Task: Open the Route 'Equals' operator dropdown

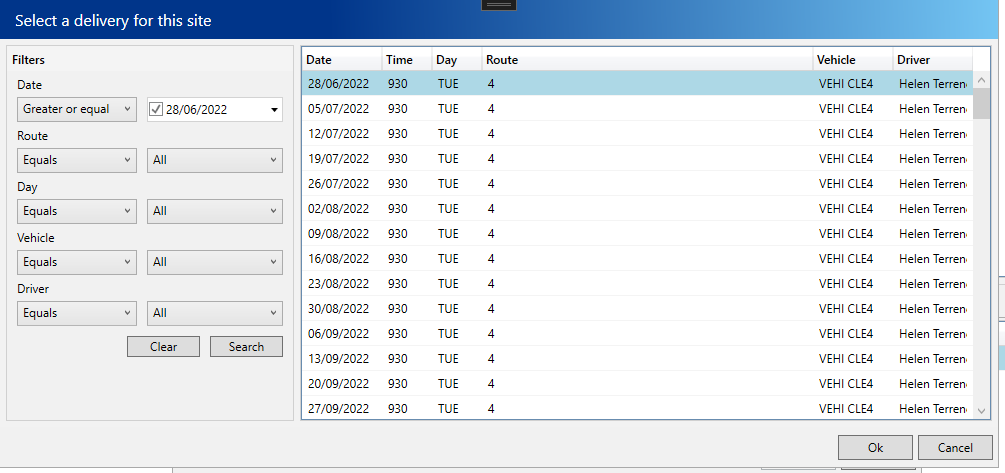Action: pyautogui.click(x=77, y=160)
